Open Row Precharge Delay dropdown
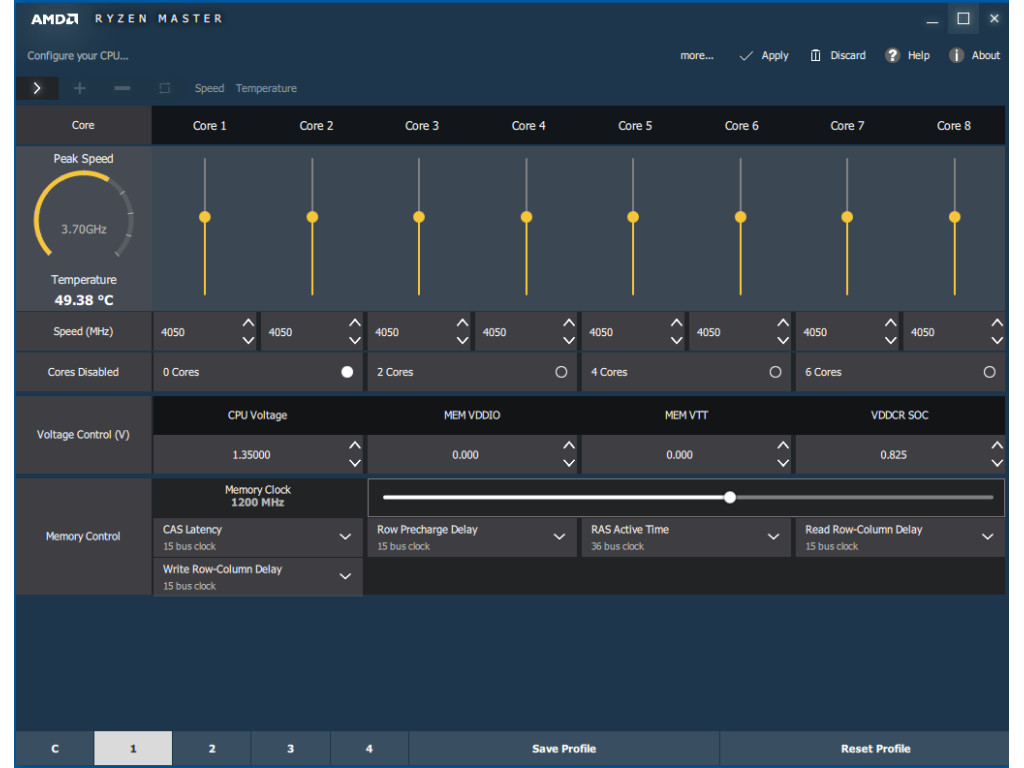 pos(472,537)
